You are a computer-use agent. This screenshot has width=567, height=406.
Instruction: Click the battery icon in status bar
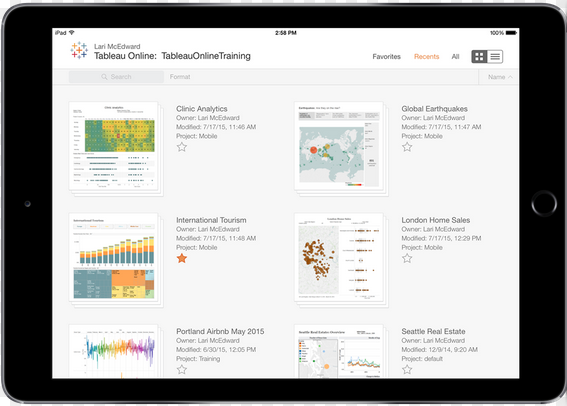click(511, 33)
